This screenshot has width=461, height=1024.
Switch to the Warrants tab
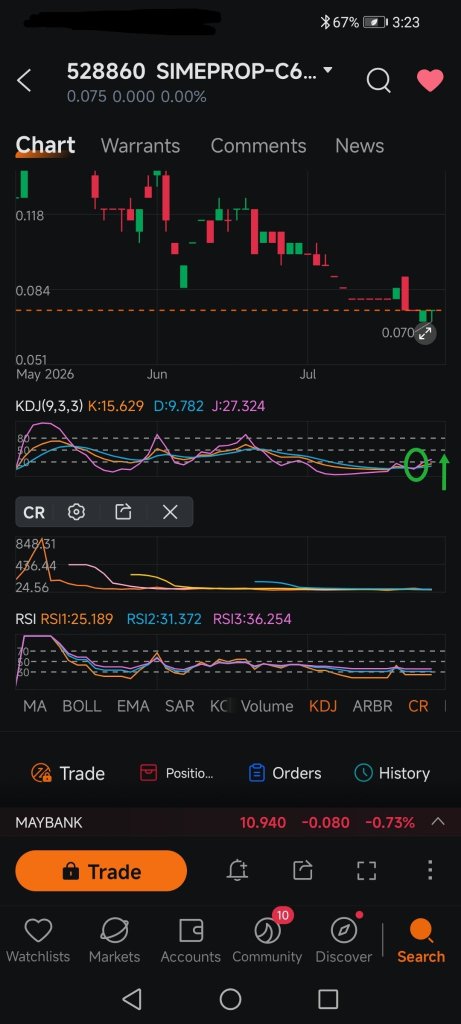click(140, 146)
